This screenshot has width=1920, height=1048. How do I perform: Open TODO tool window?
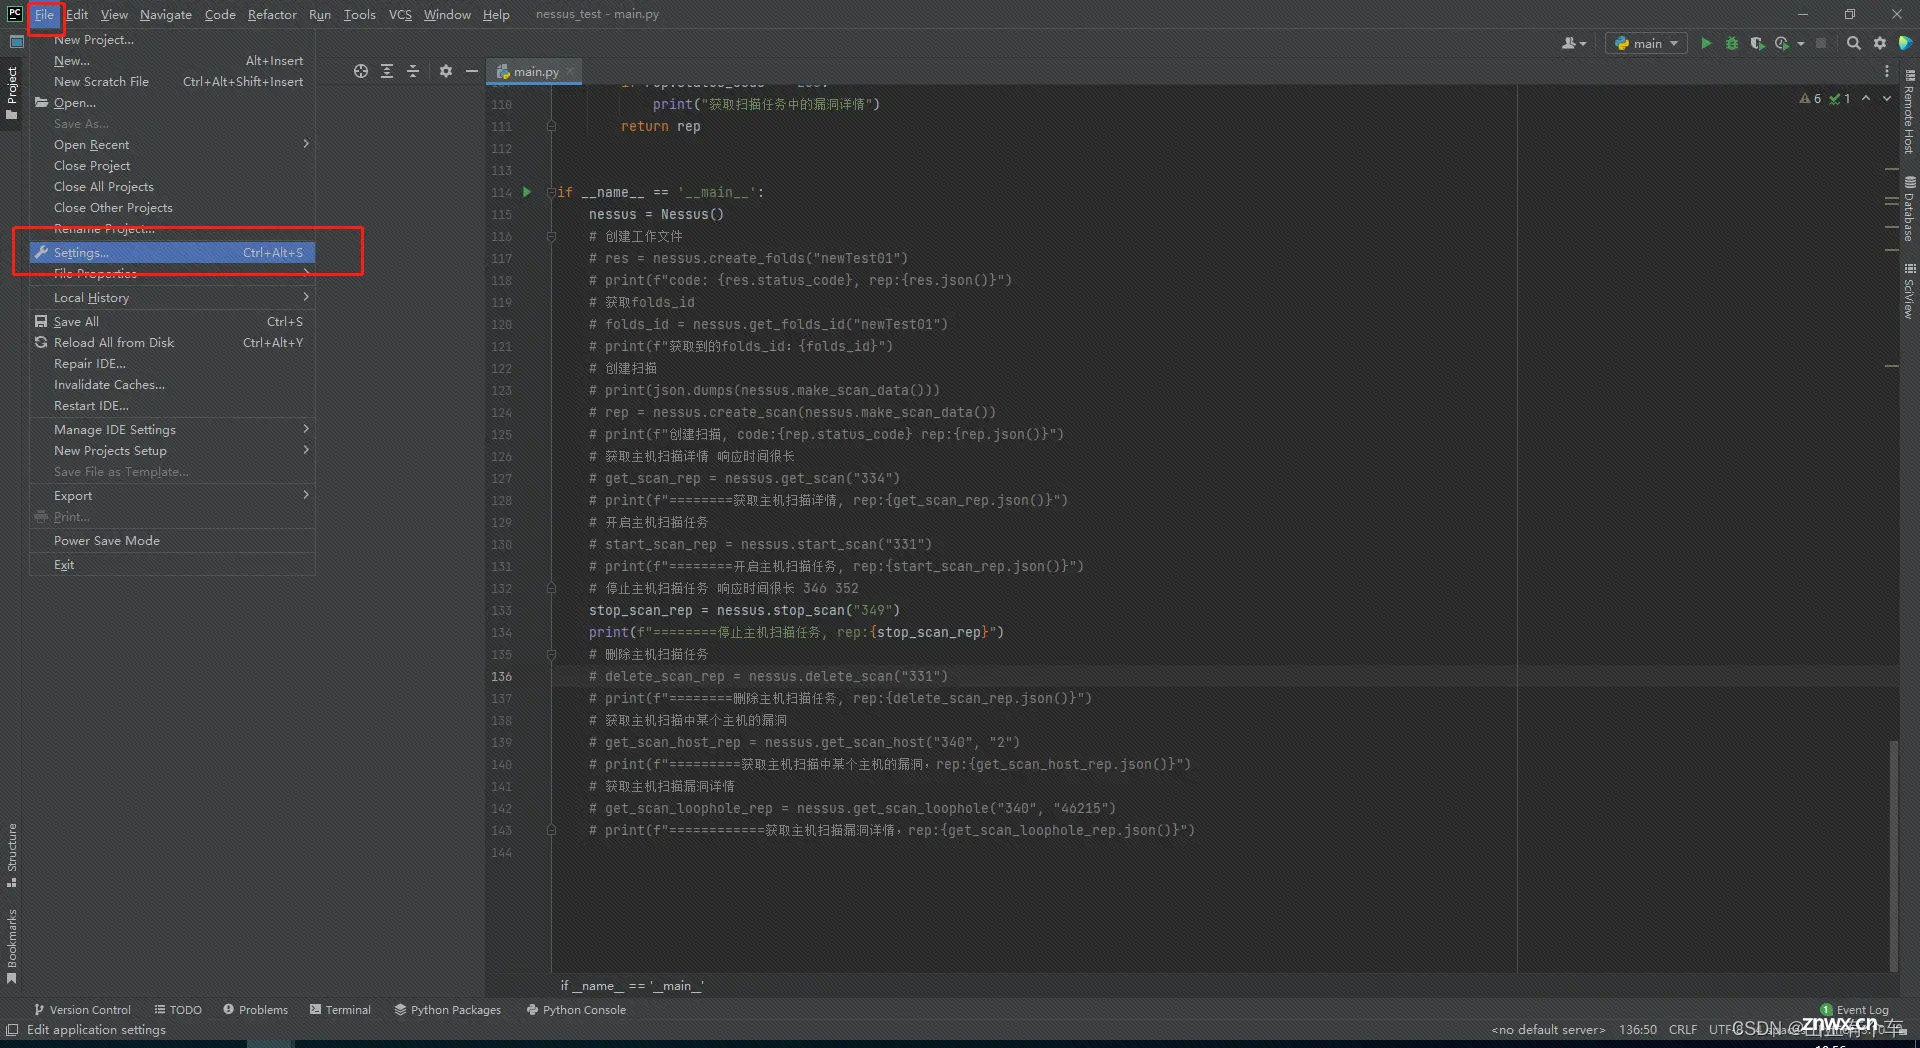click(178, 1010)
